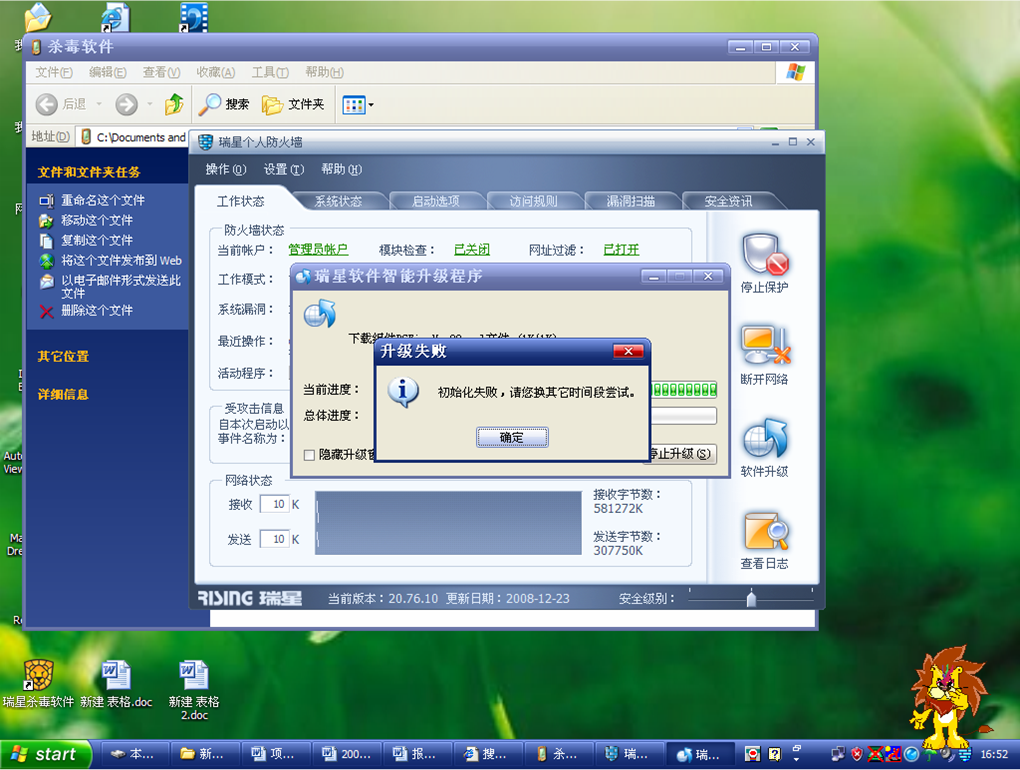
Task: Open the 文件(F) menu in 杀毒软件 window
Action: coord(54,72)
